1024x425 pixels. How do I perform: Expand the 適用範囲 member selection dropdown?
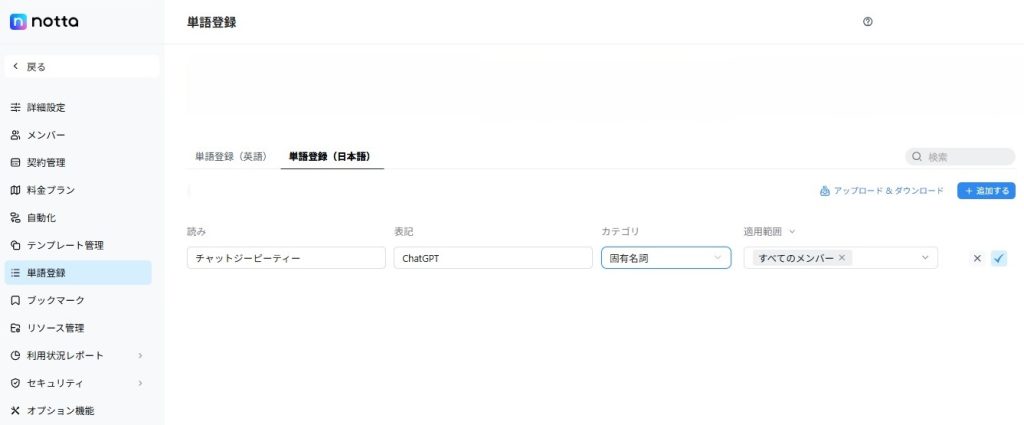point(924,258)
